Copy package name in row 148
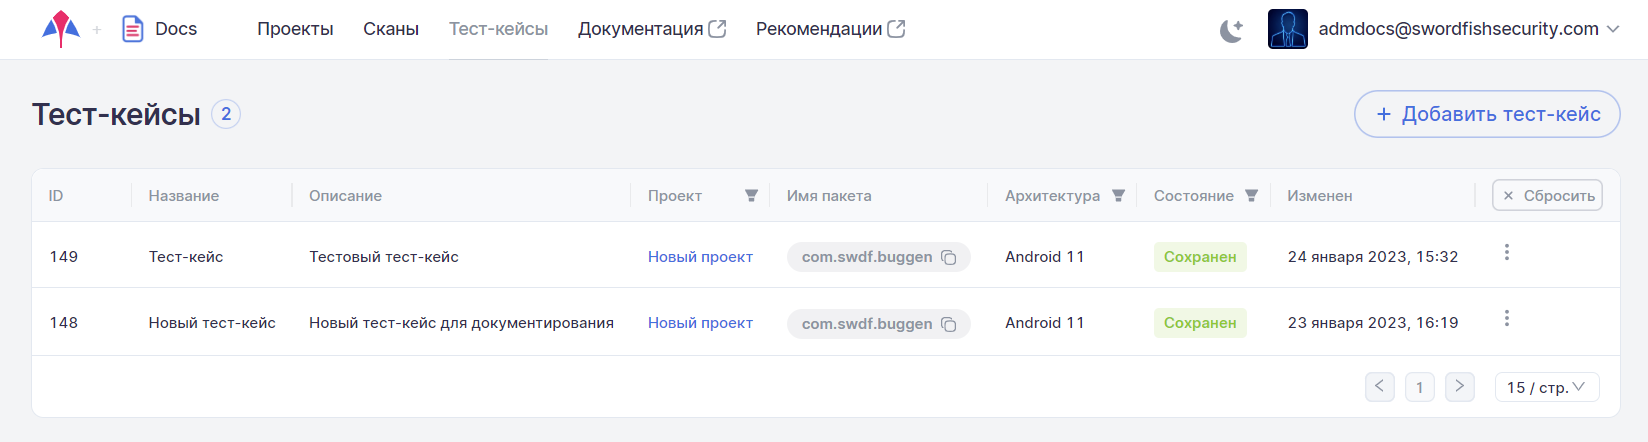Viewport: 1648px width, 442px height. 949,324
